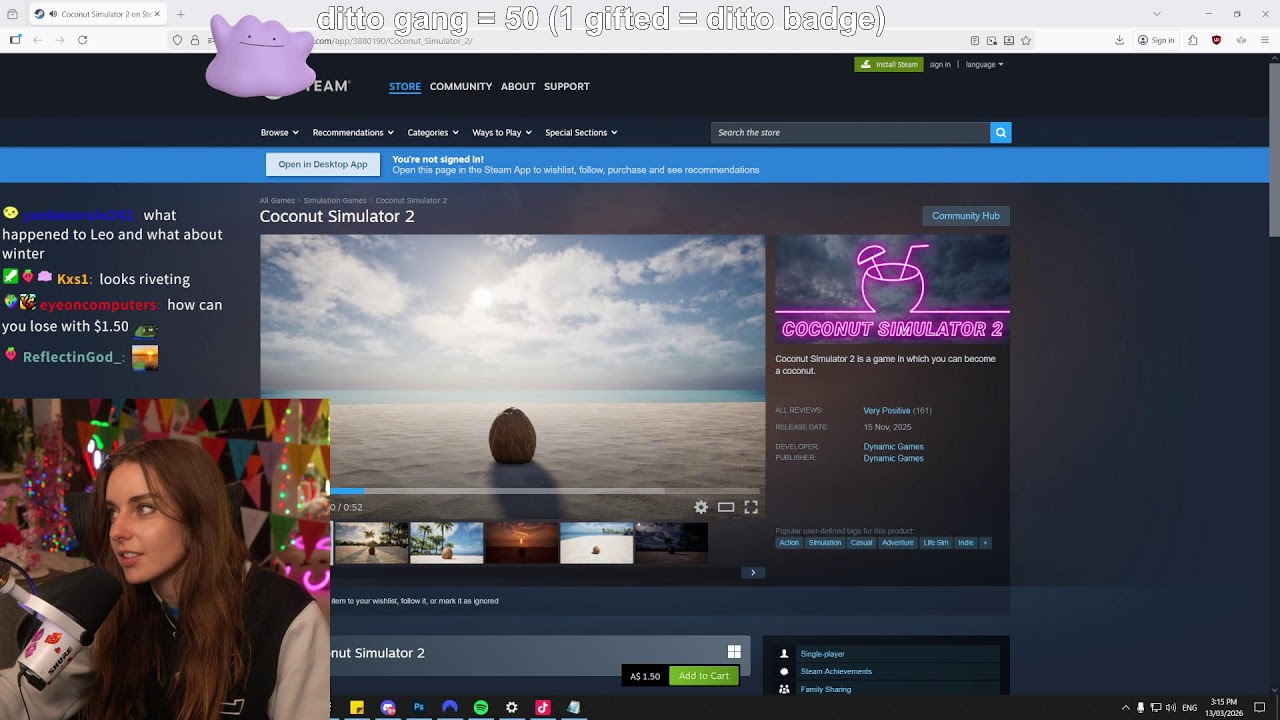Toggle theater mode on the trailer player
This screenshot has width=1280, height=720.
(726, 507)
